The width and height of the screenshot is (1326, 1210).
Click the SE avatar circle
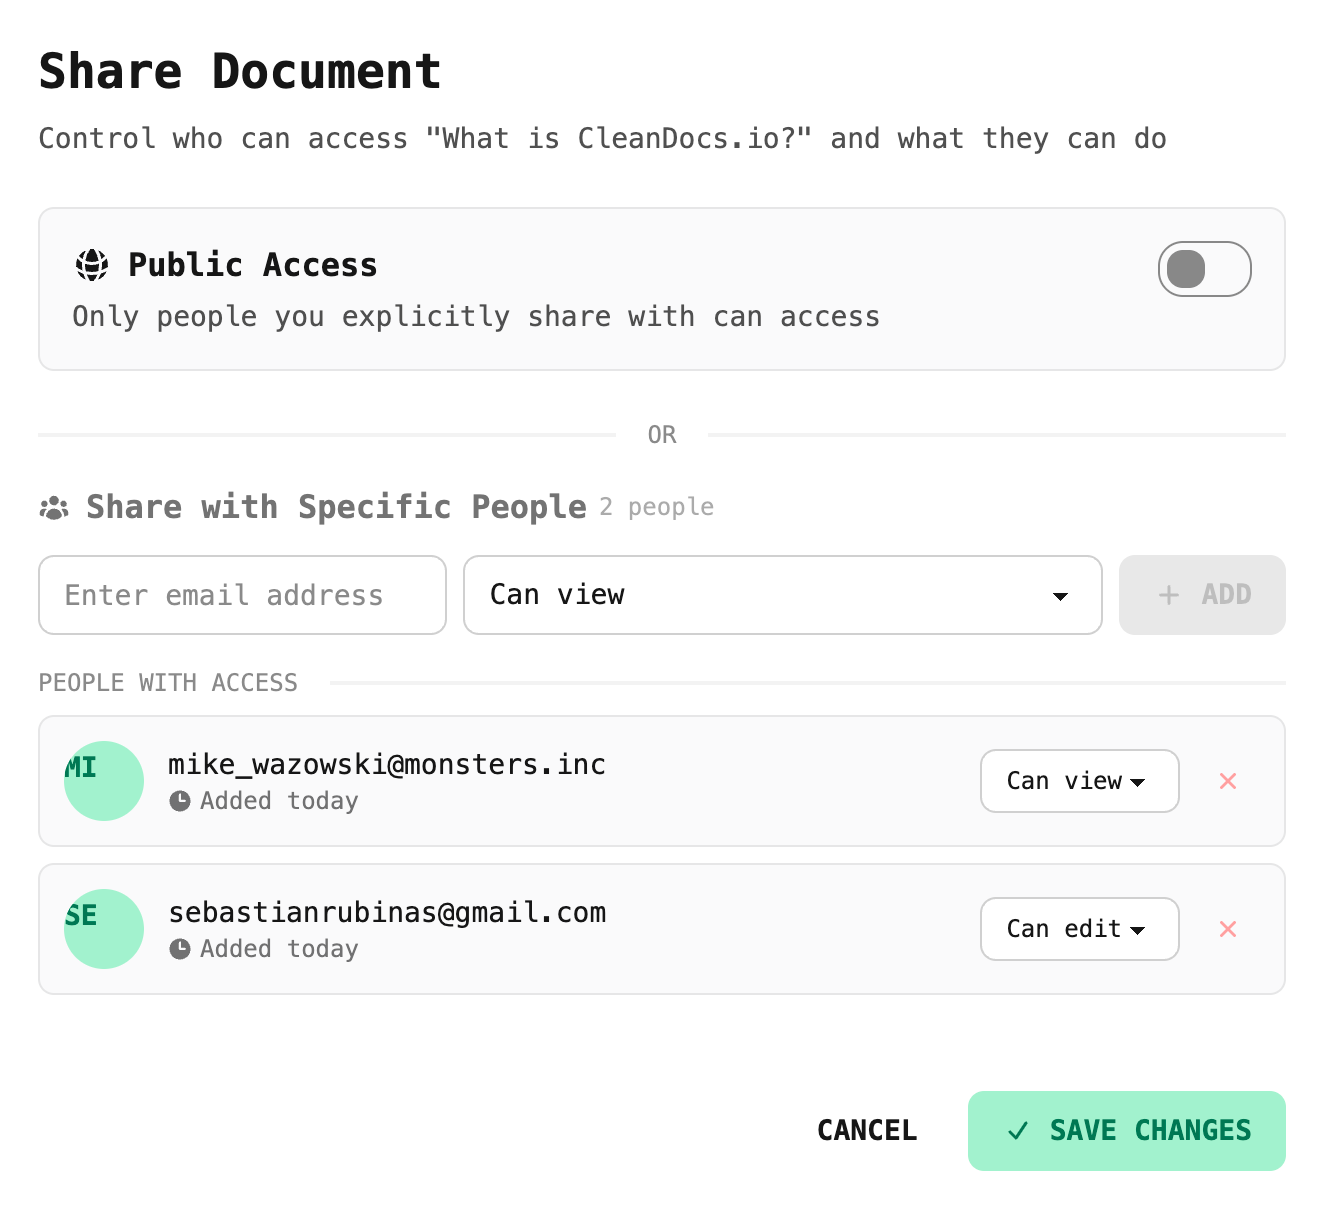[104, 929]
